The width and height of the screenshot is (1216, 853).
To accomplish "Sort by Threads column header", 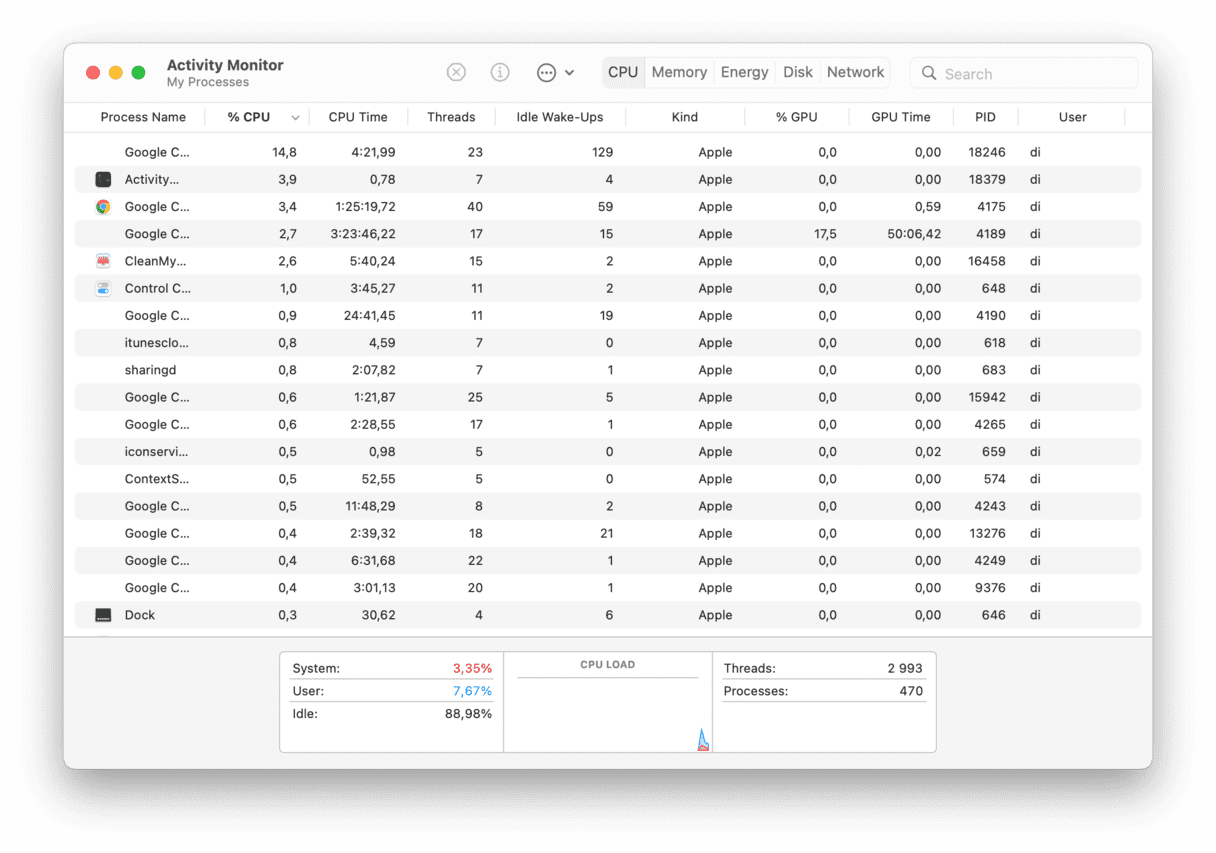I will [451, 117].
